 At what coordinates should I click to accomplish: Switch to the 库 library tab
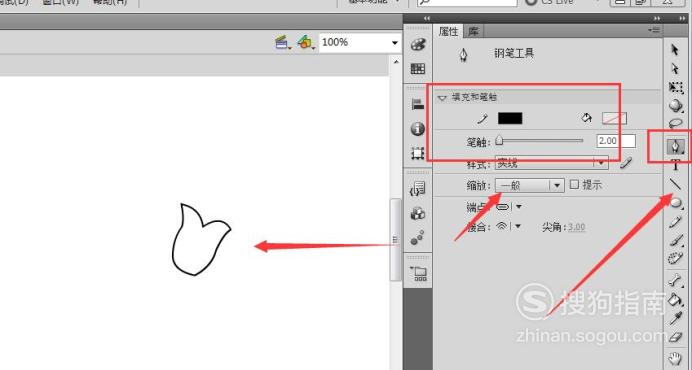coord(474,31)
